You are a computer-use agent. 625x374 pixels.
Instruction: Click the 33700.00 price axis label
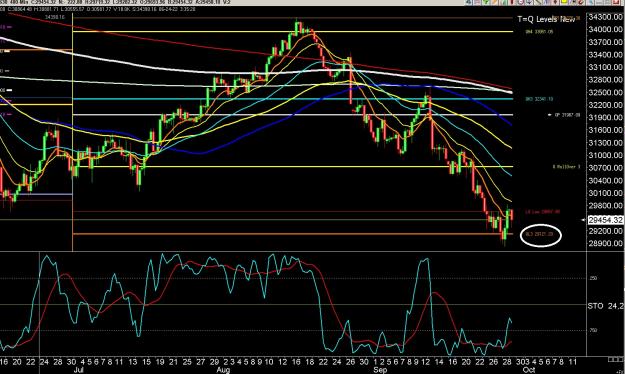(x=605, y=42)
